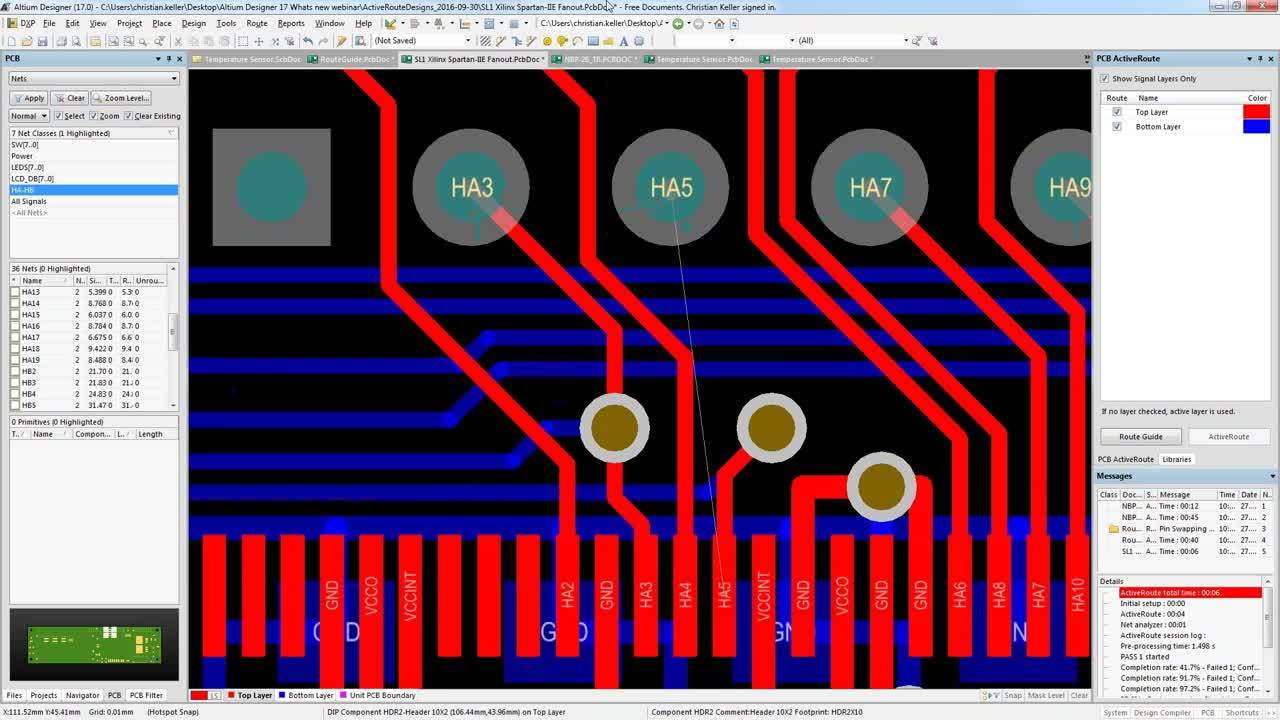The height and width of the screenshot is (720, 1280).
Task: Open the Normal mode dropdown
Action: pyautogui.click(x=29, y=116)
